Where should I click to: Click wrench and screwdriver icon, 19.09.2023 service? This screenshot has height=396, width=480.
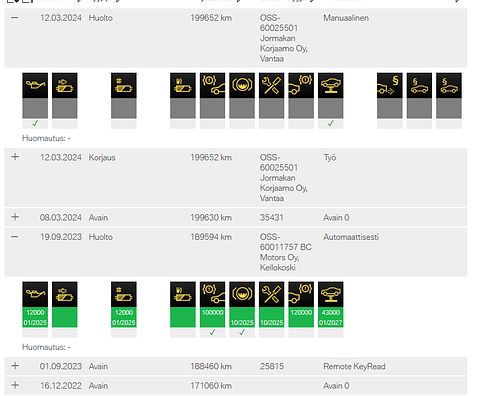click(271, 294)
